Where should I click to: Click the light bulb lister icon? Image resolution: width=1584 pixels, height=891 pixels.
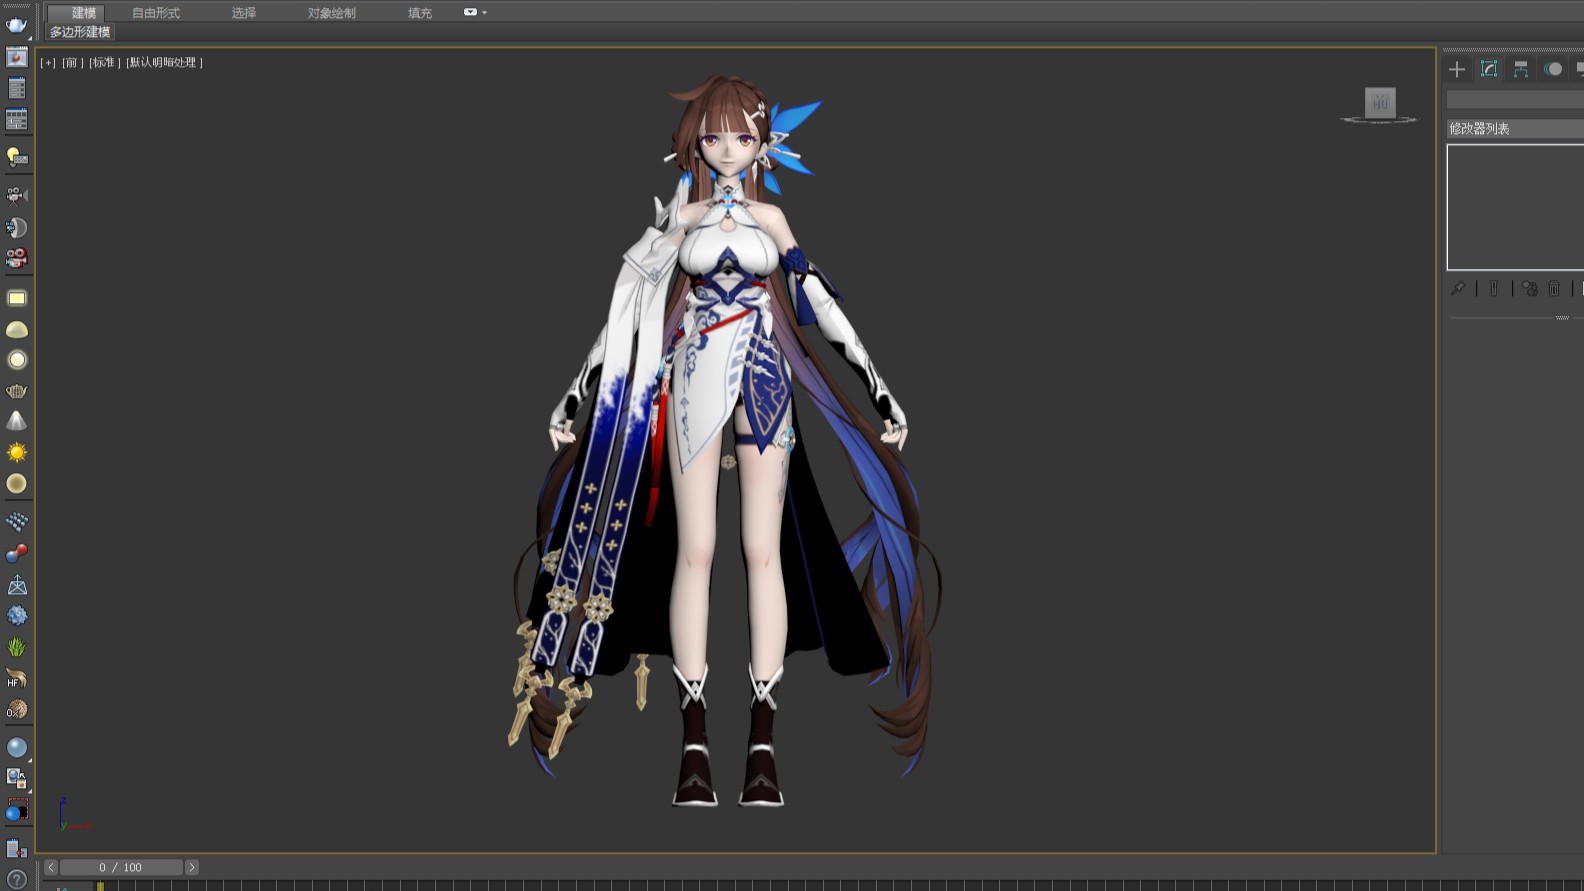pyautogui.click(x=17, y=157)
